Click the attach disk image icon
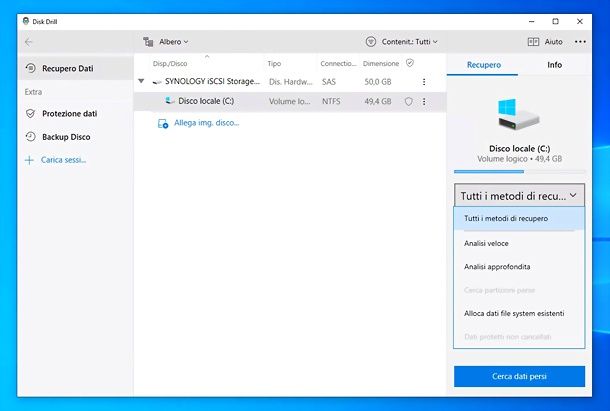Screen dimensions: 610x411 (x=163, y=124)
